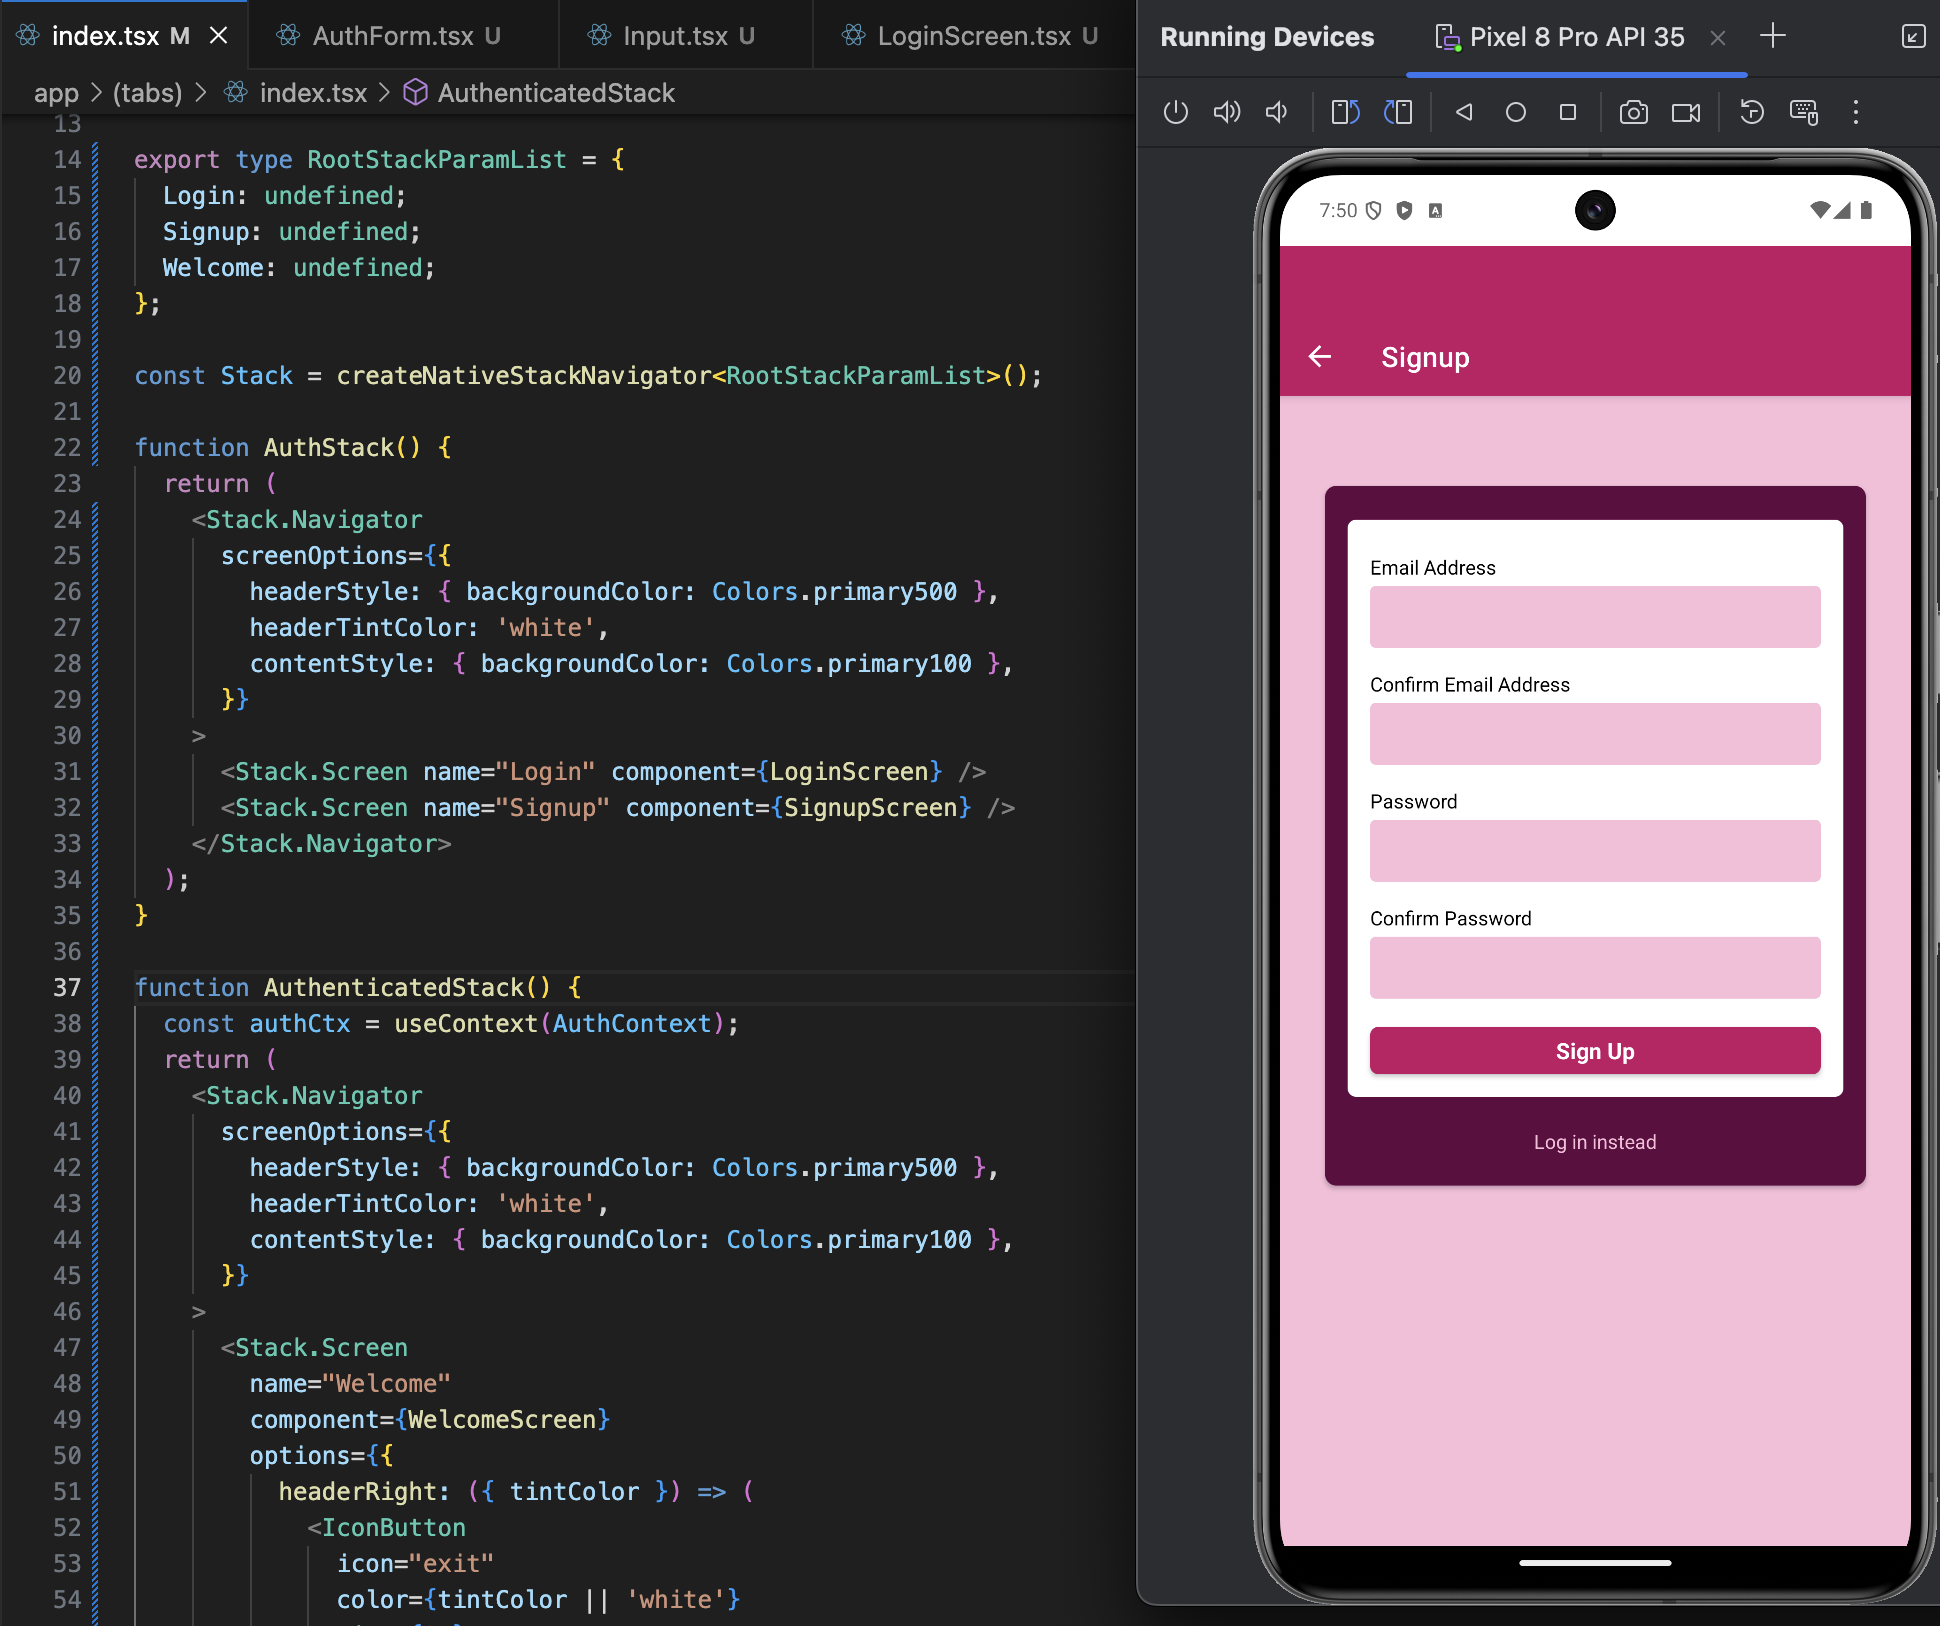Switch to the AuthForm.tsx tab
This screenshot has width=1940, height=1626.
(x=405, y=36)
